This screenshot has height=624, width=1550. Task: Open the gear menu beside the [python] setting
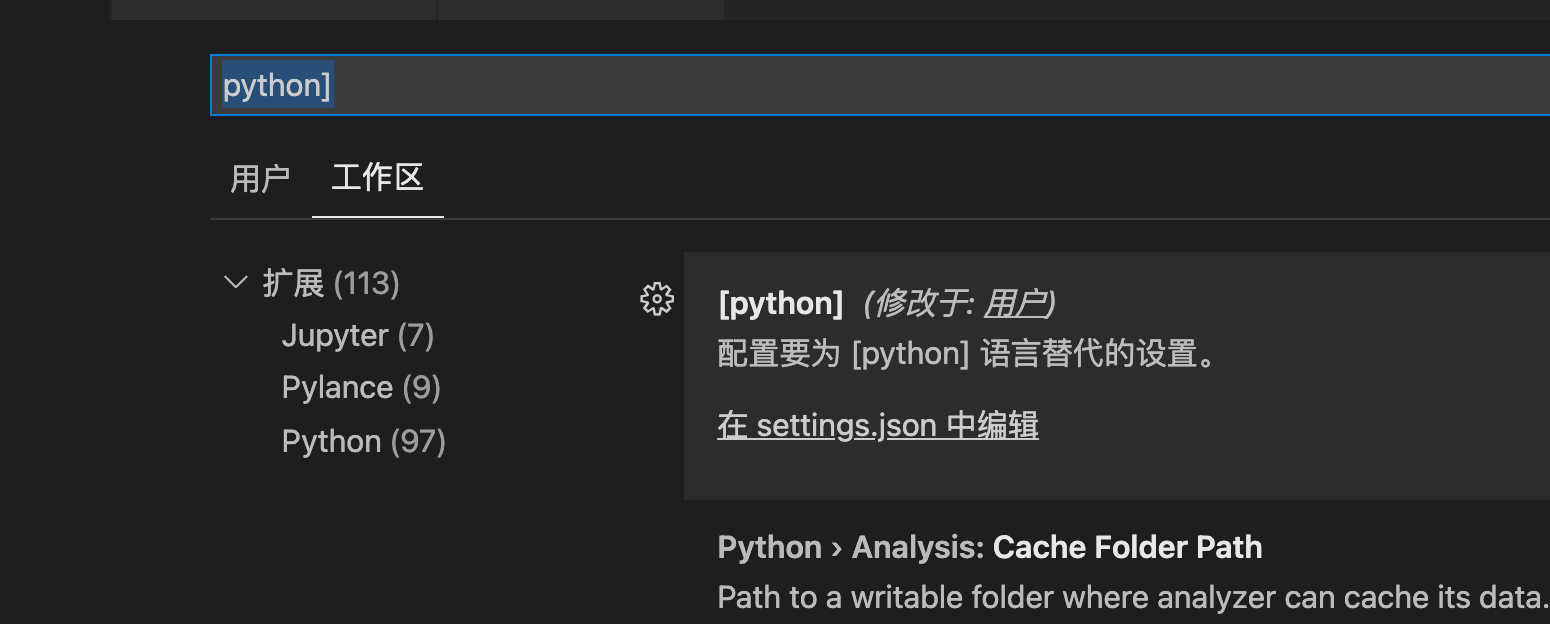(x=657, y=300)
